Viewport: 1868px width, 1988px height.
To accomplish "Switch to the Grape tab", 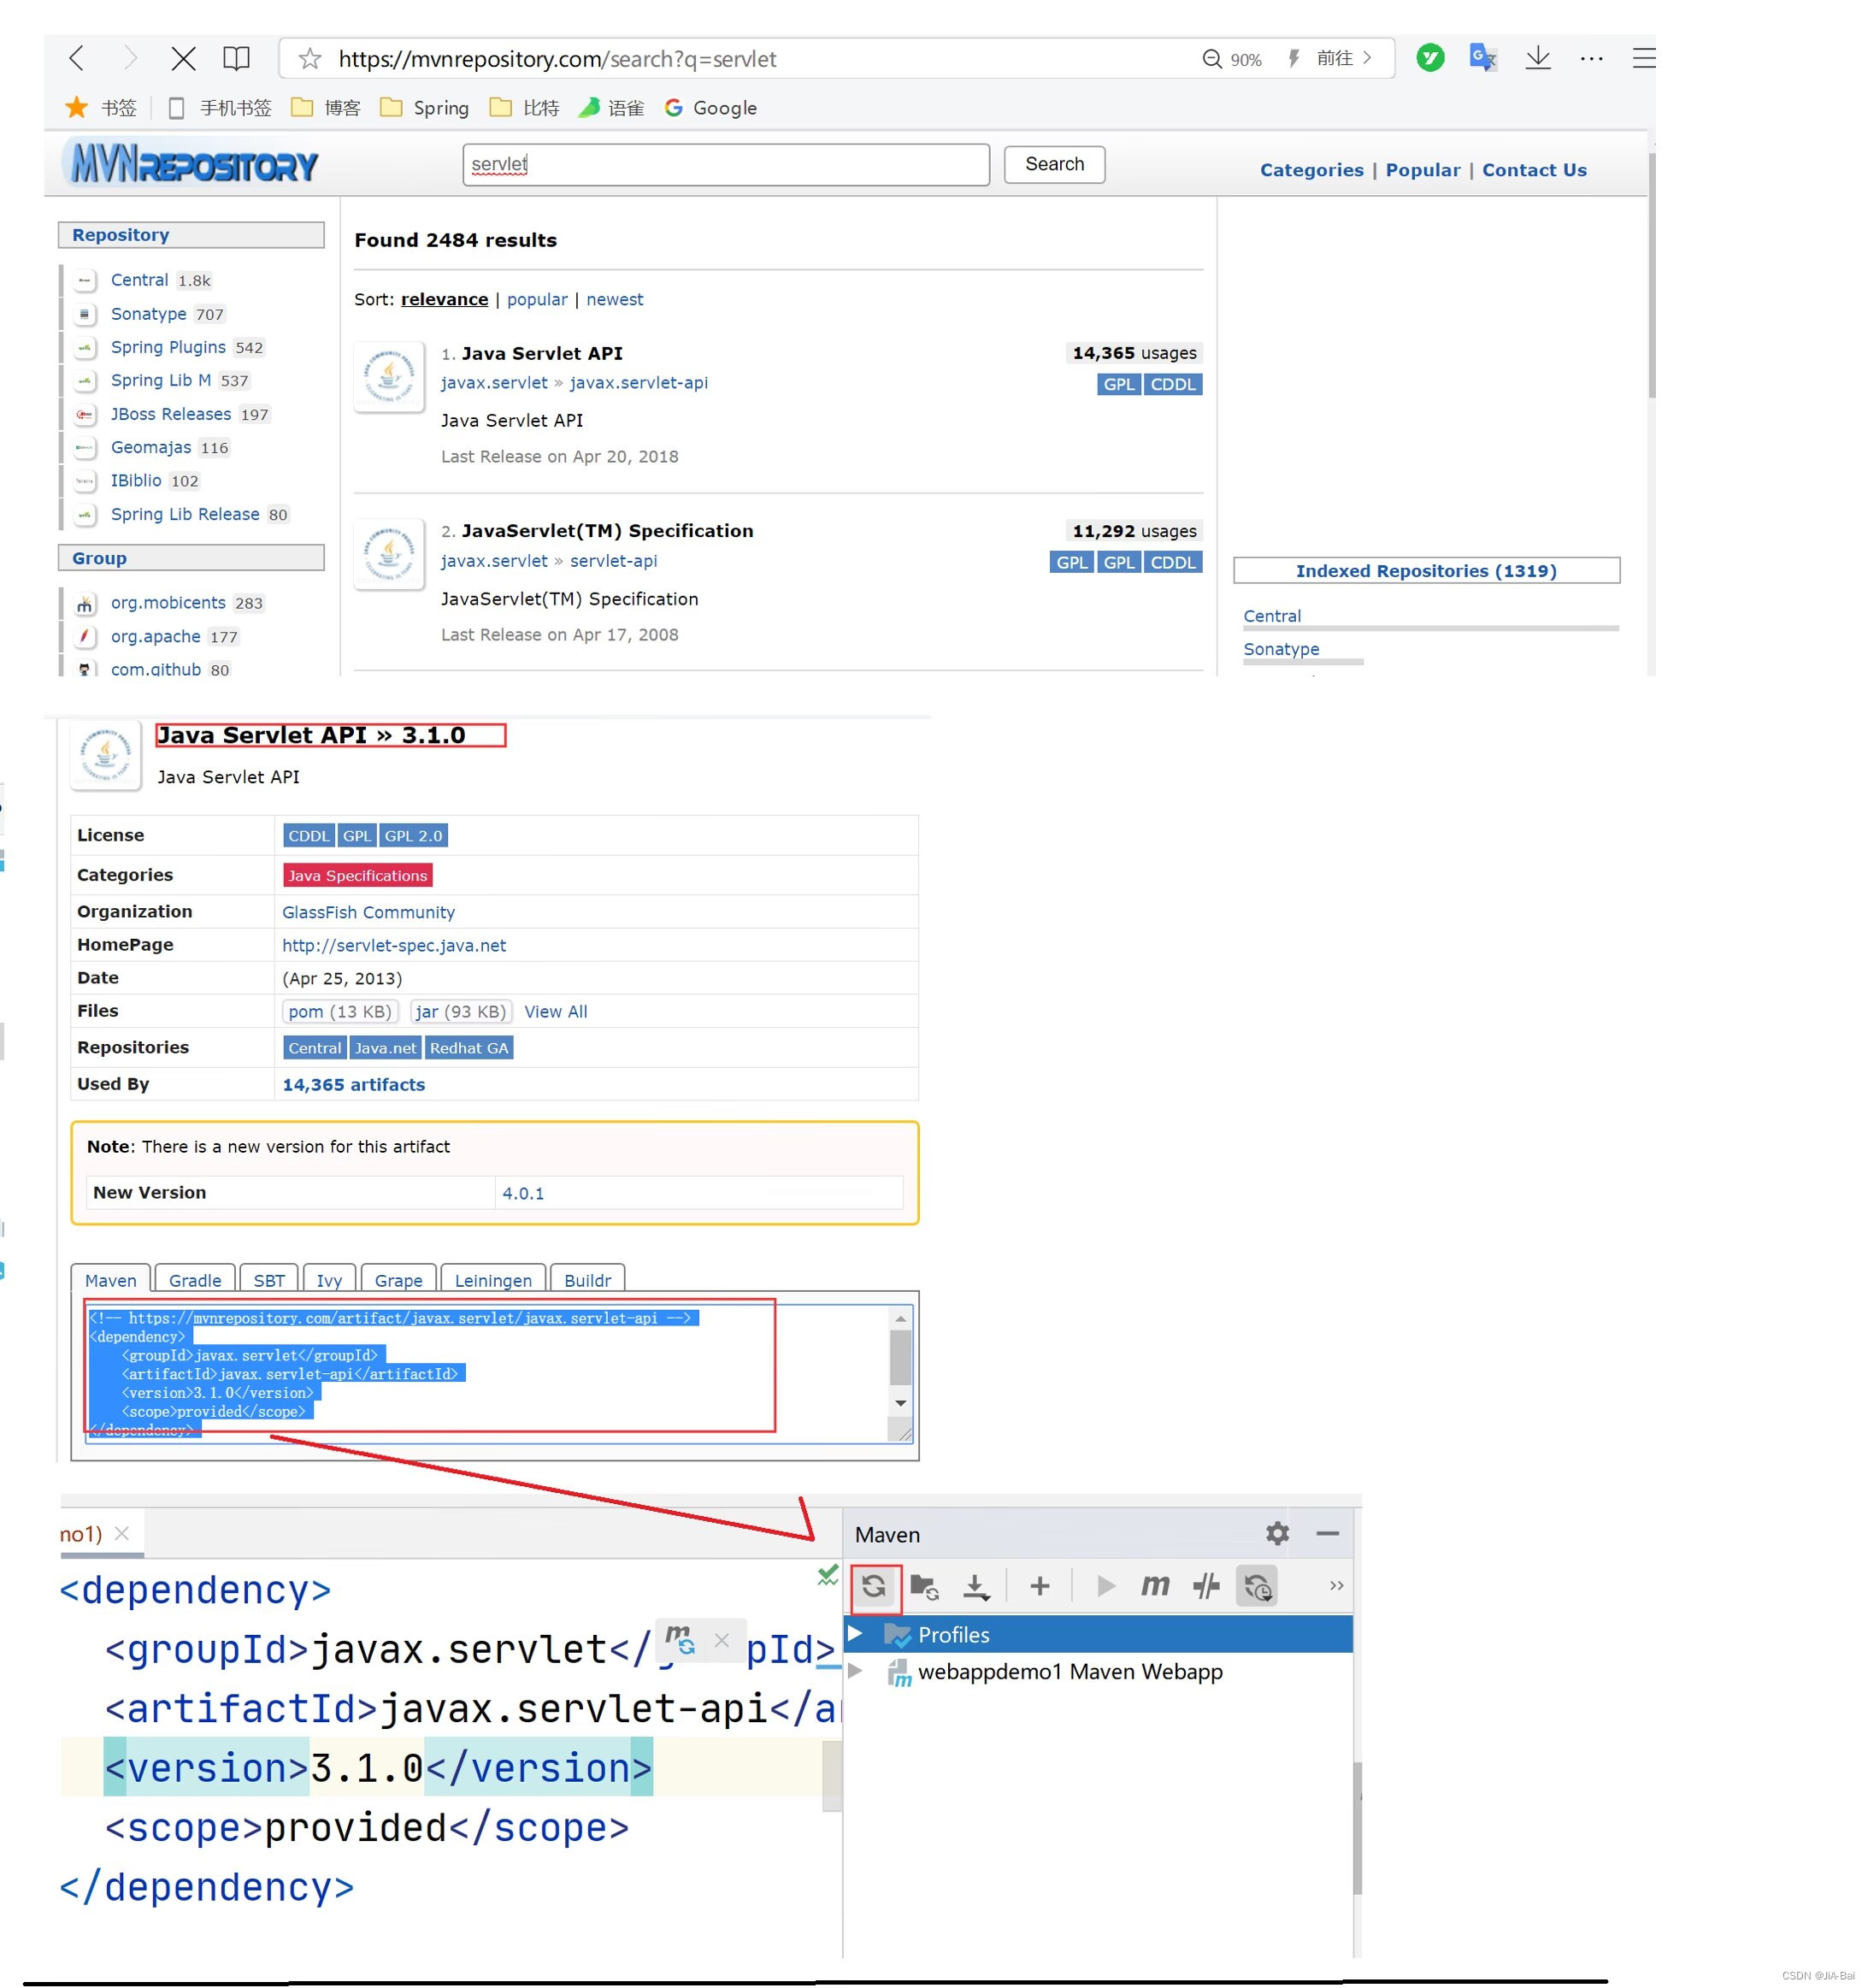I will click(398, 1280).
